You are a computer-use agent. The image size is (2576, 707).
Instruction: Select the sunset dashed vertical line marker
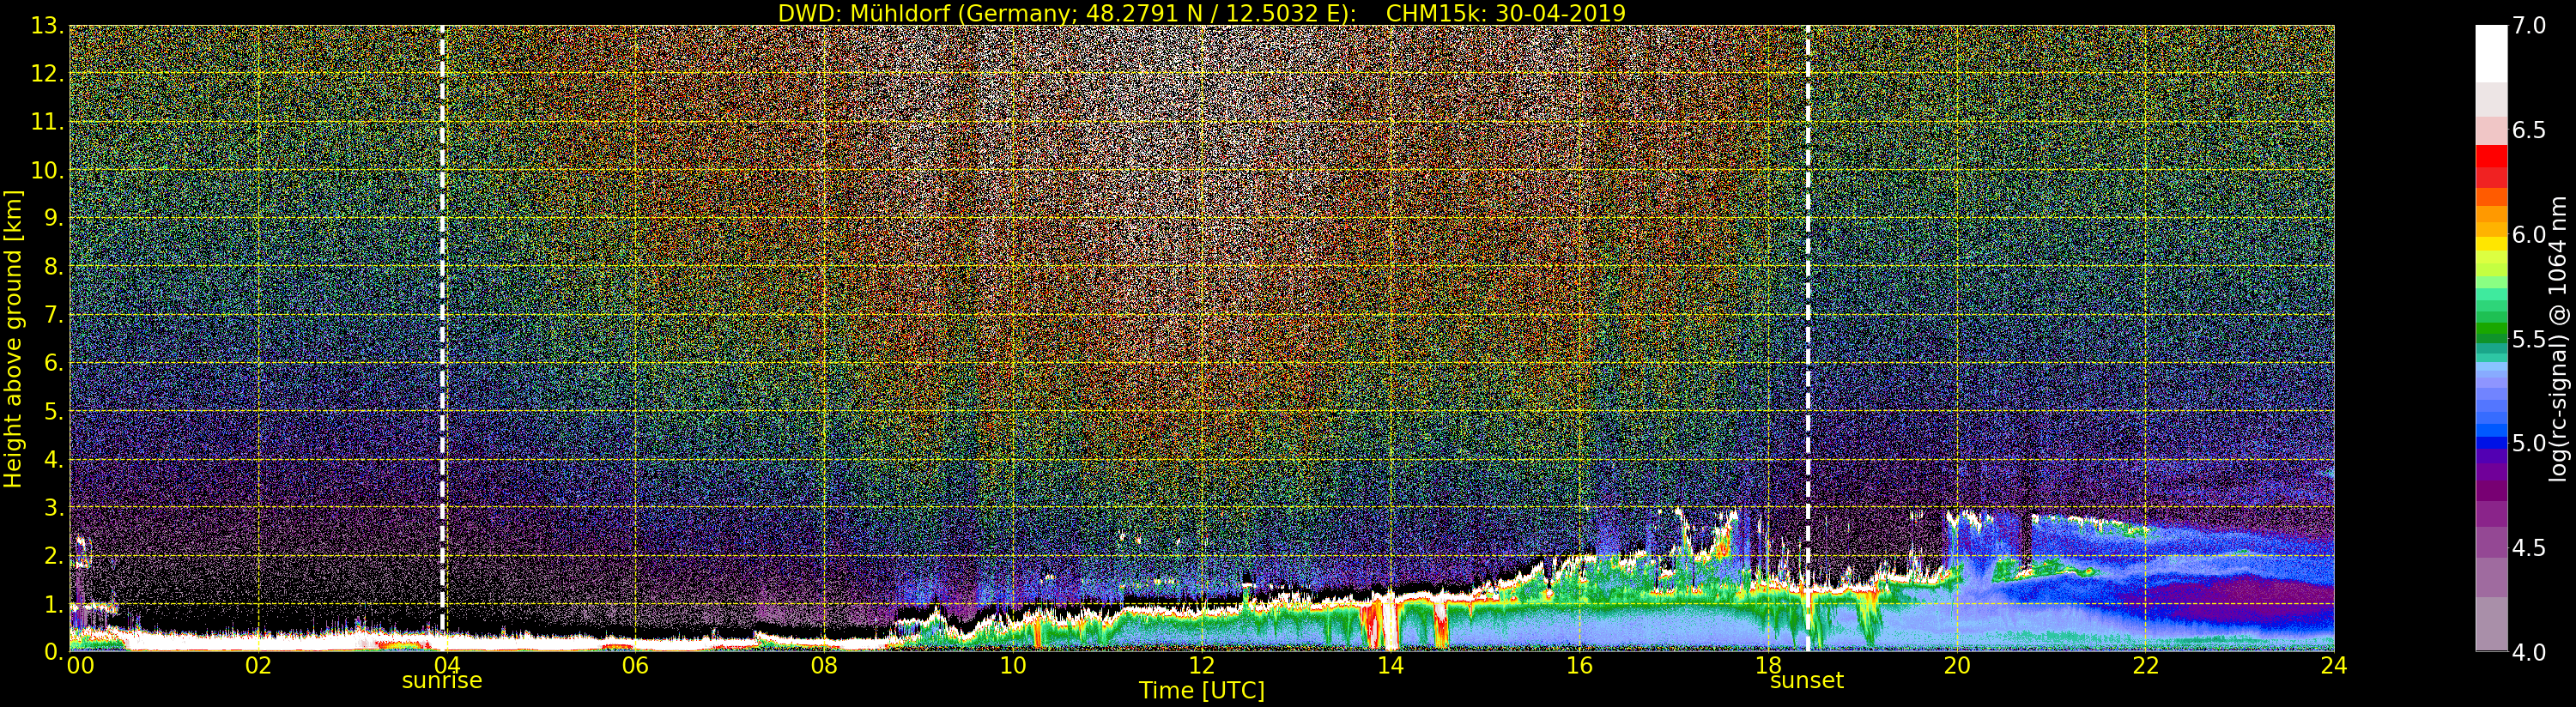pyautogui.click(x=1808, y=338)
